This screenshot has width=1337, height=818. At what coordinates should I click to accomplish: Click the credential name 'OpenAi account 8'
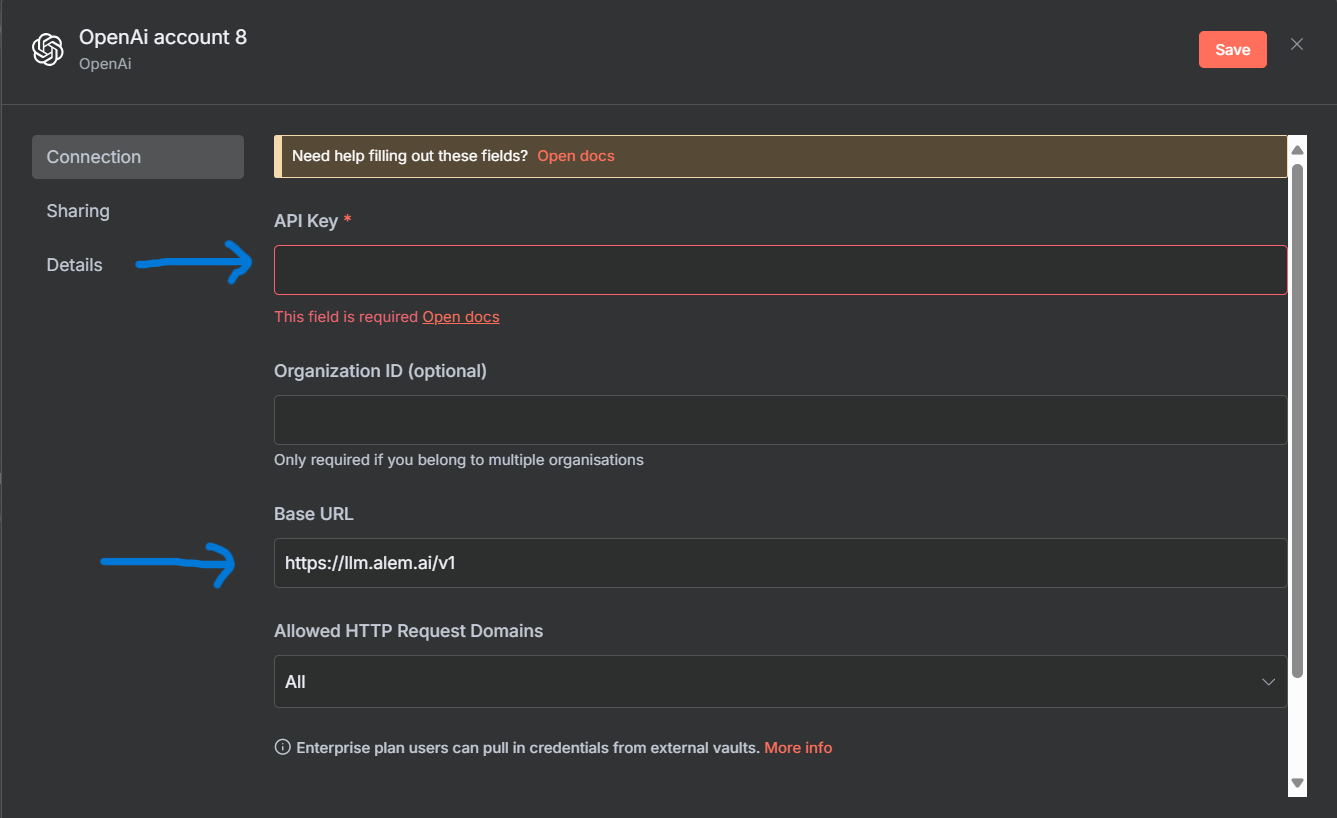pyautogui.click(x=163, y=38)
